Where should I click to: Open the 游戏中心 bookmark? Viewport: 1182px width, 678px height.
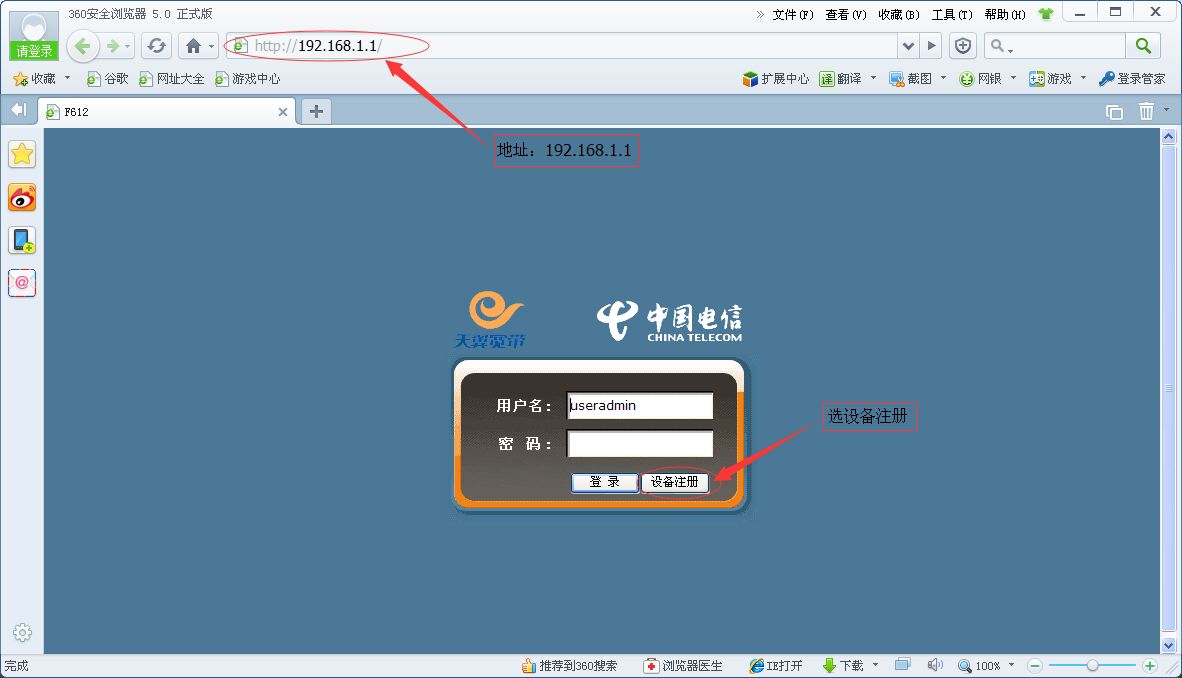coord(247,78)
